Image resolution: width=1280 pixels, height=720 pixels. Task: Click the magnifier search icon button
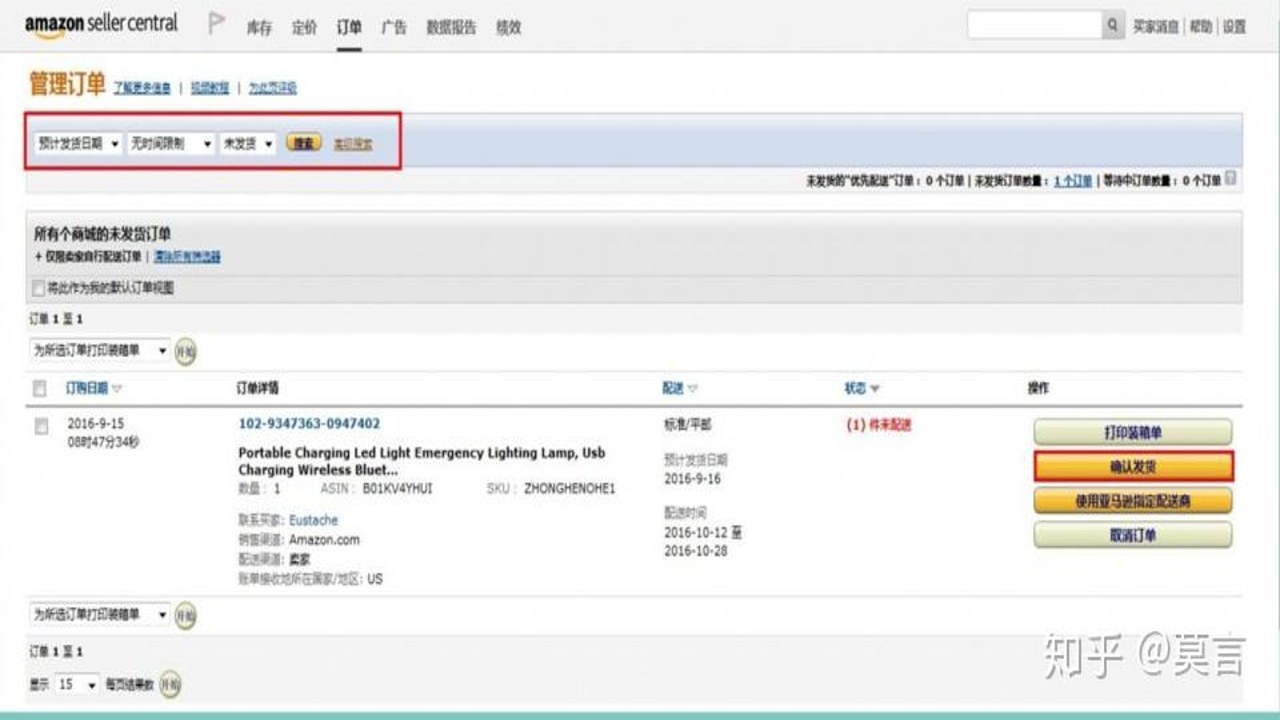pyautogui.click(x=1112, y=26)
